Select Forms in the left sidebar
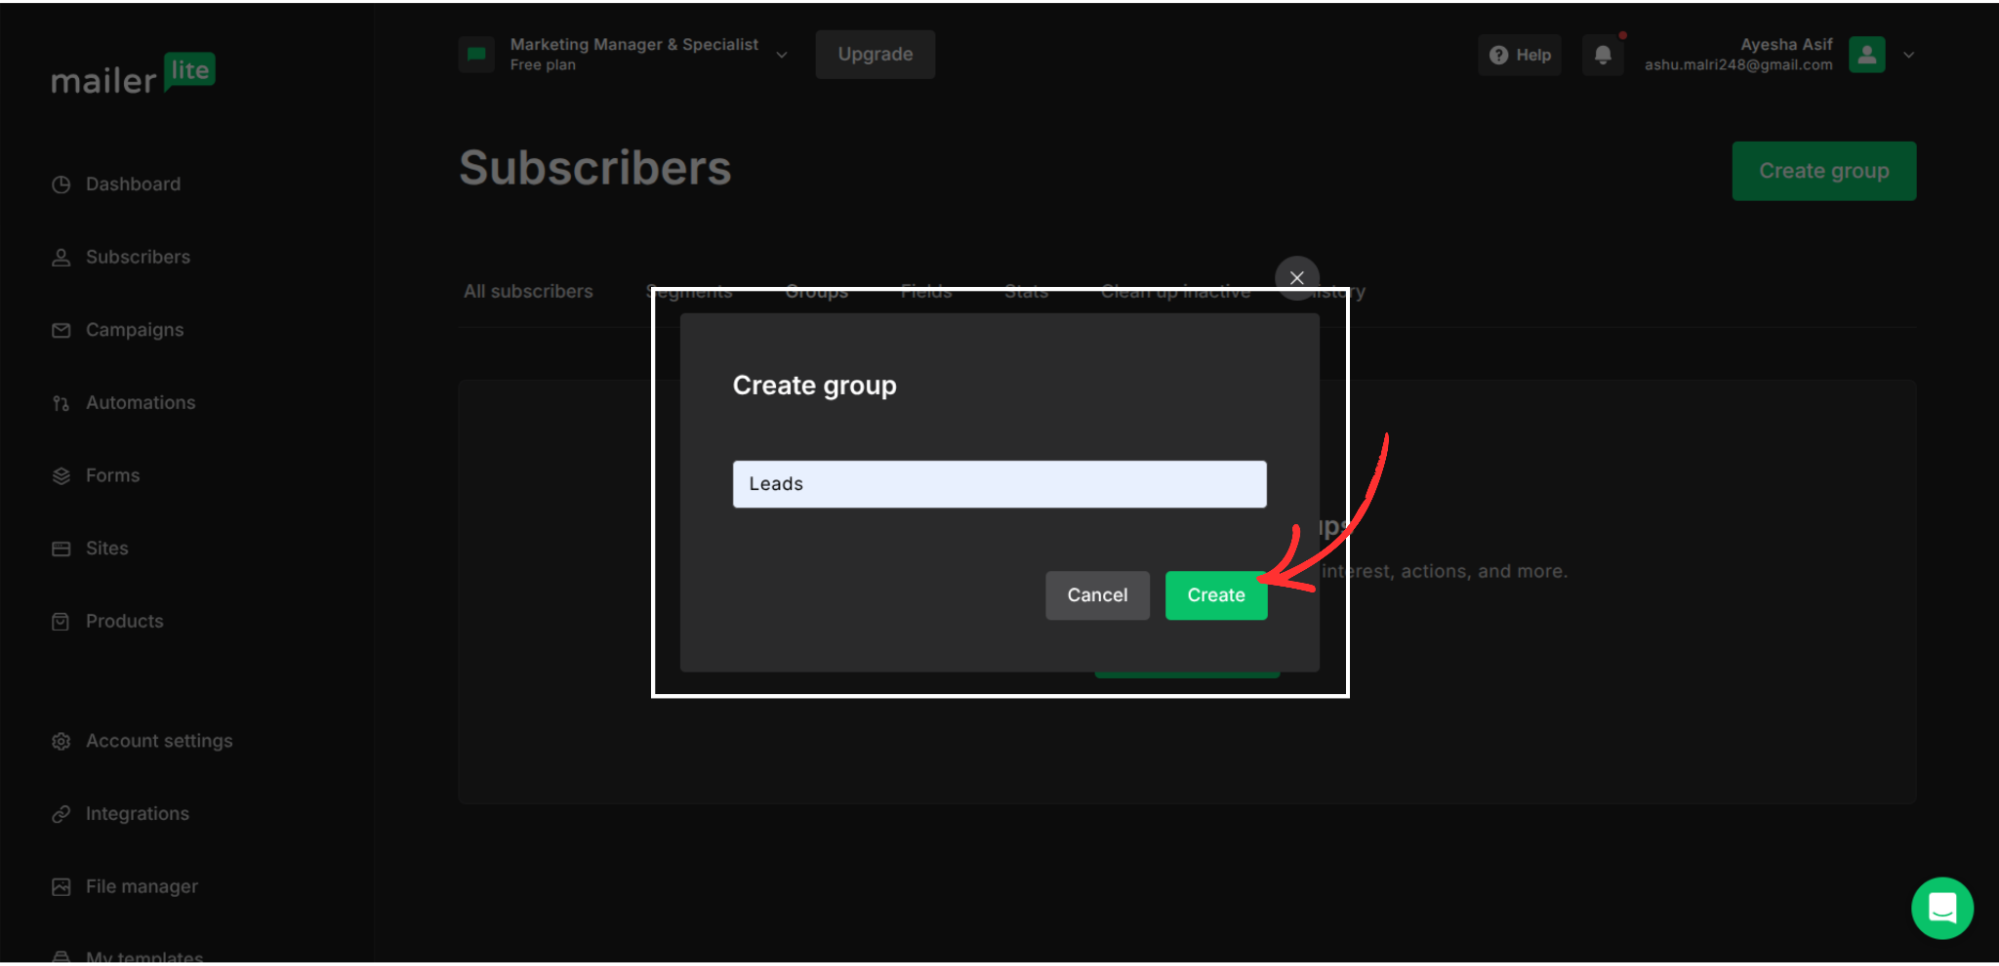Screen dimensions: 1999x966 click(x=112, y=475)
